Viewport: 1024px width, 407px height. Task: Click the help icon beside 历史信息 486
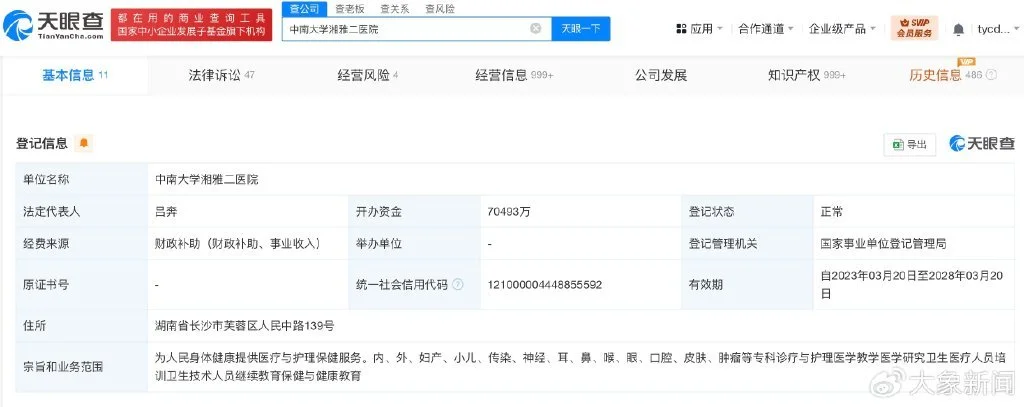pos(991,75)
